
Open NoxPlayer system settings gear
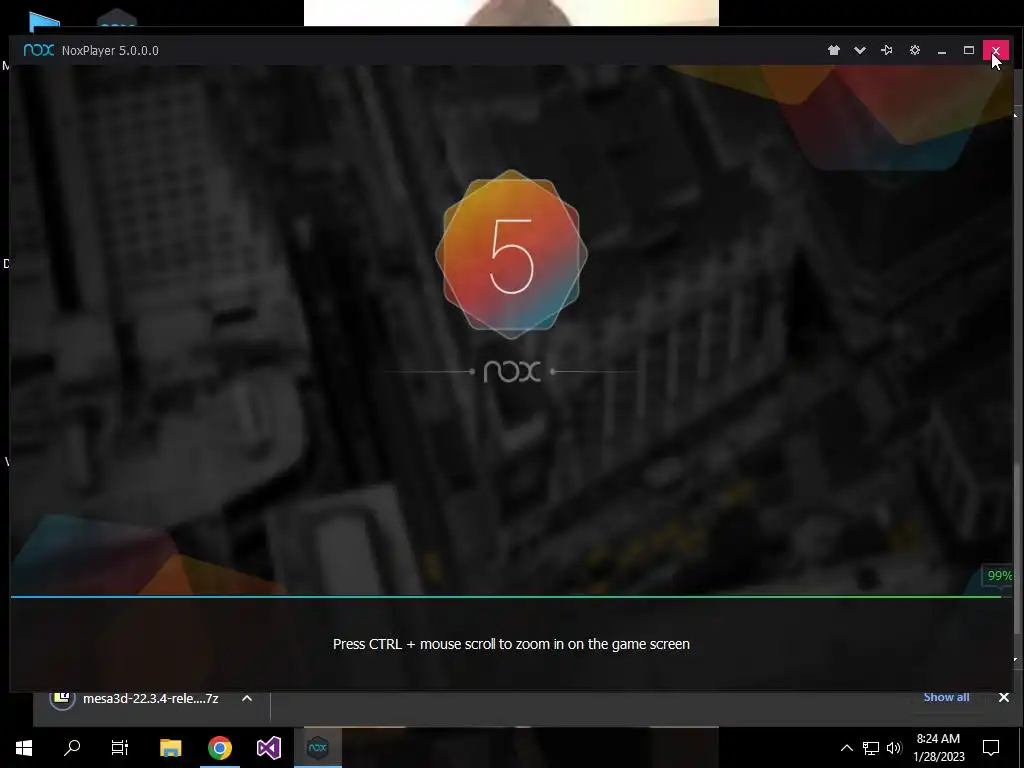914,50
